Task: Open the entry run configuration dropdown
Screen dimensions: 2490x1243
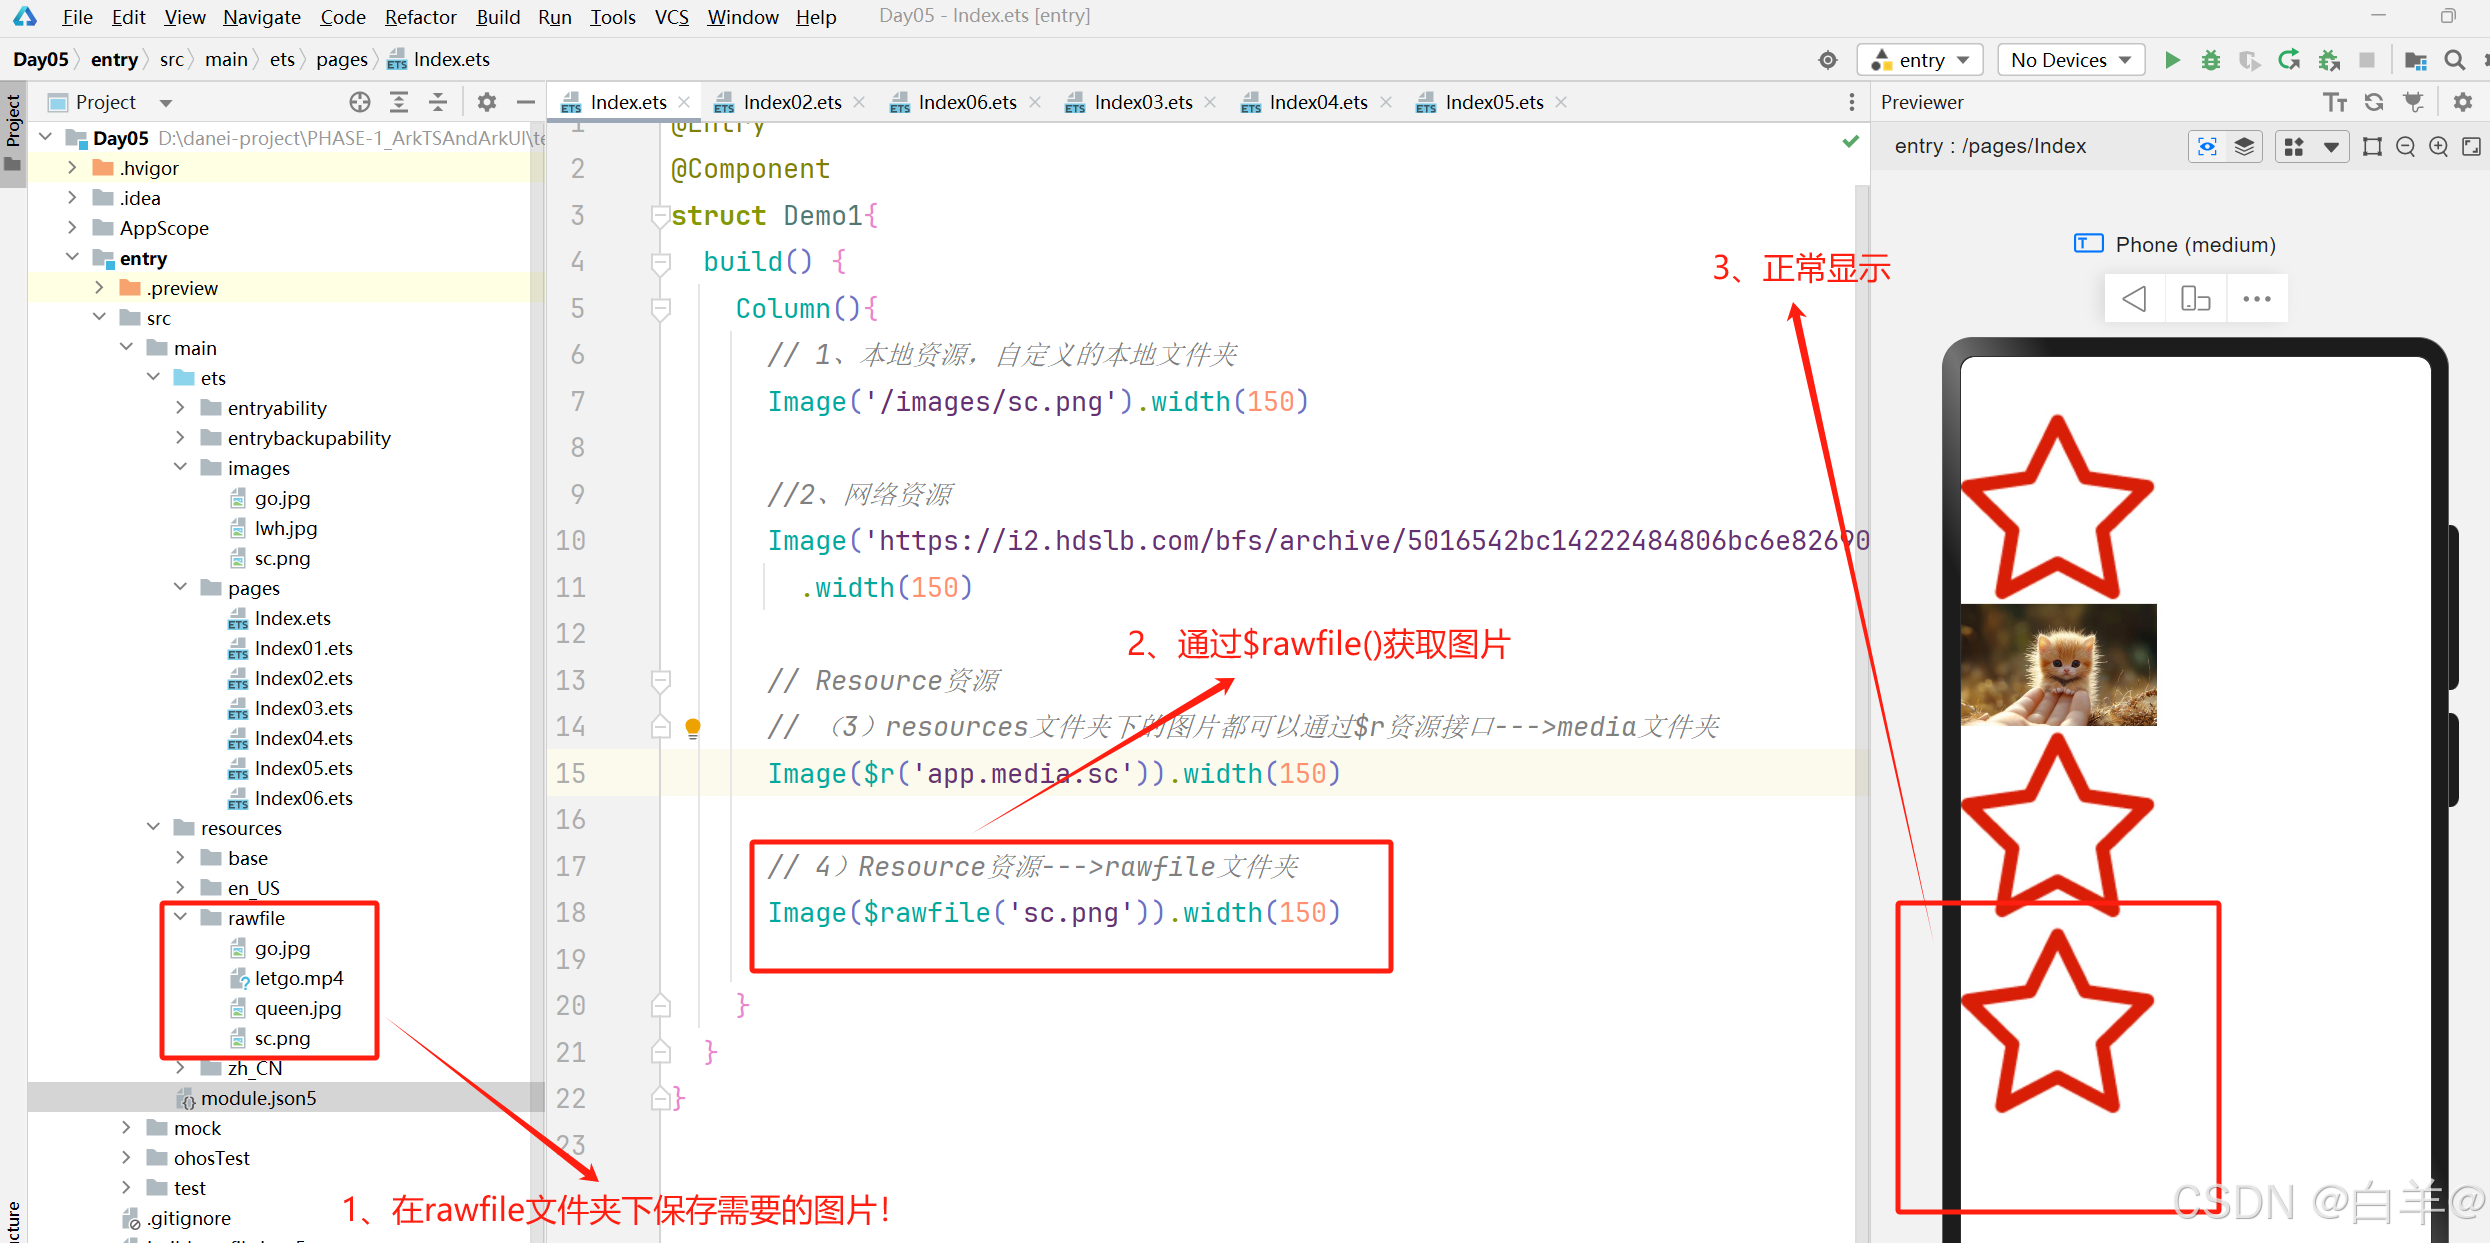Action: click(1921, 60)
